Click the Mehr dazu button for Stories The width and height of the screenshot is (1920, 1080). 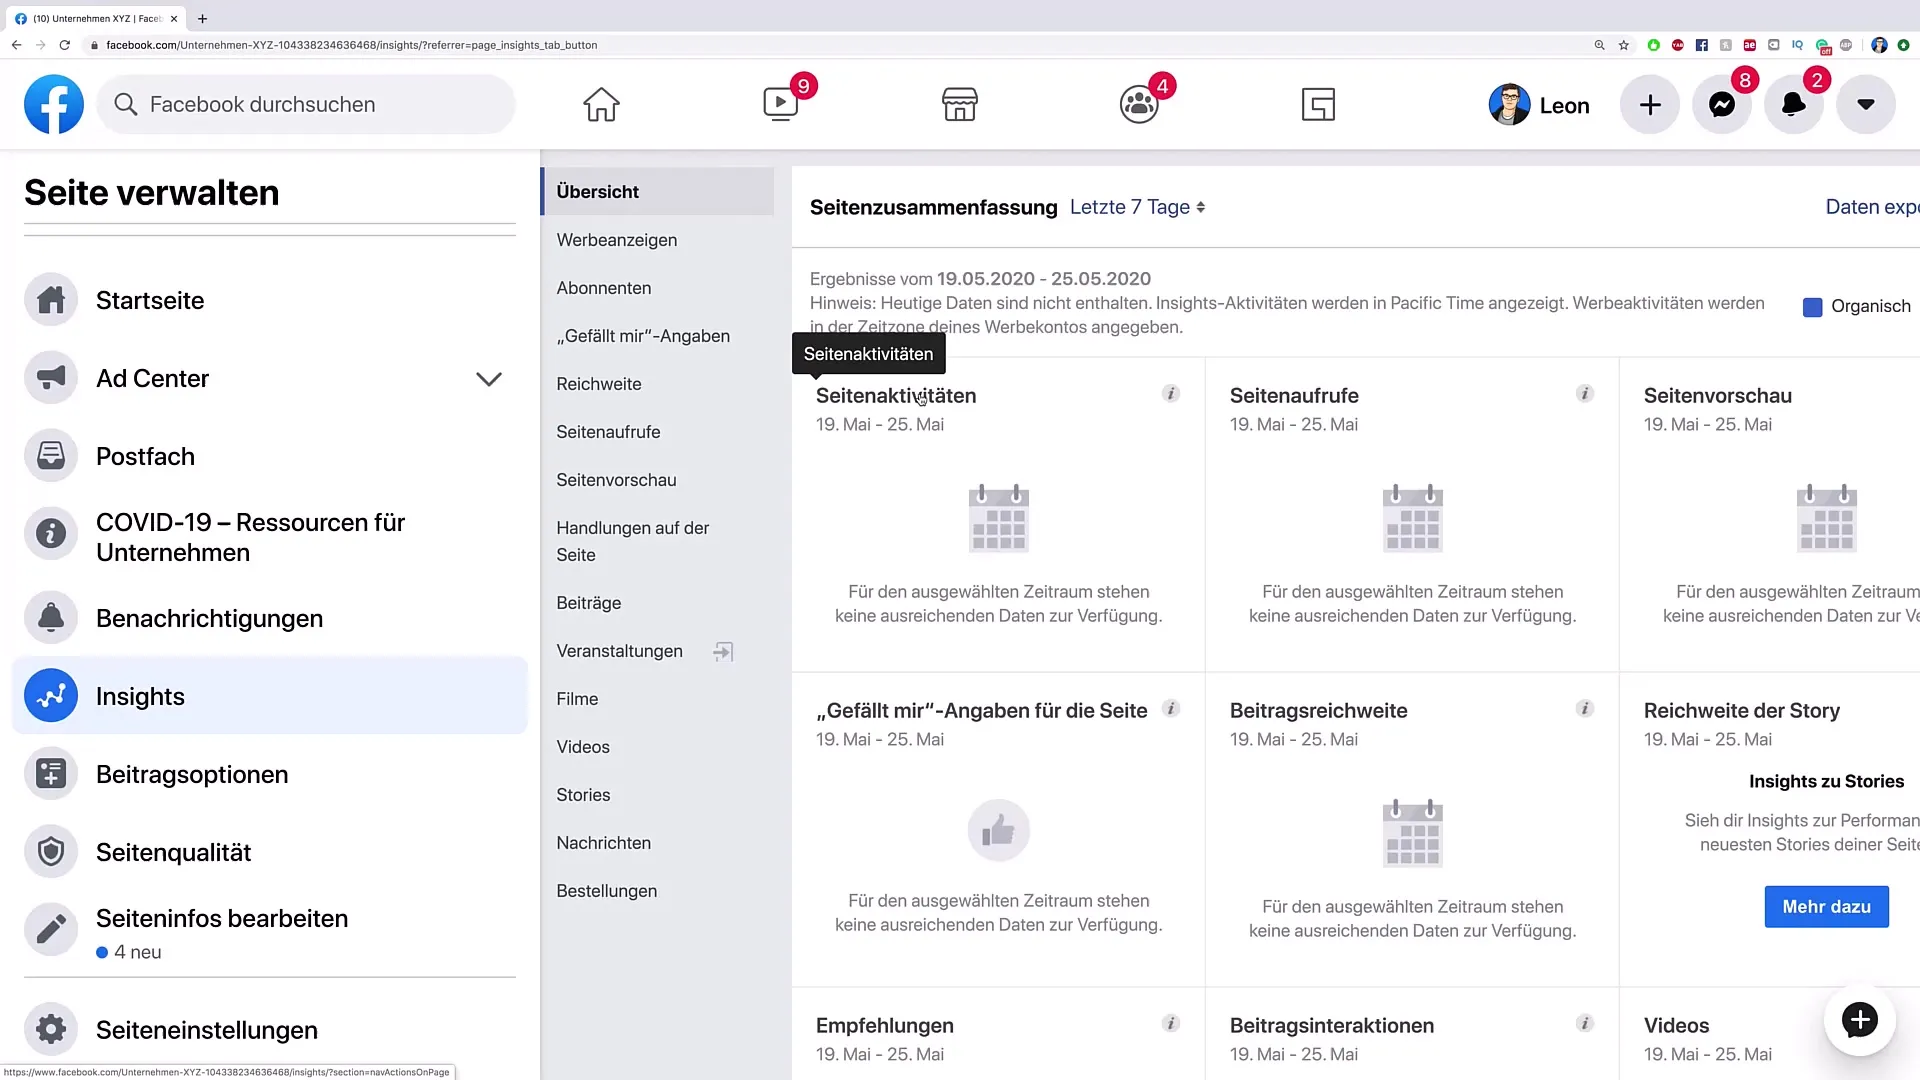click(x=1826, y=906)
